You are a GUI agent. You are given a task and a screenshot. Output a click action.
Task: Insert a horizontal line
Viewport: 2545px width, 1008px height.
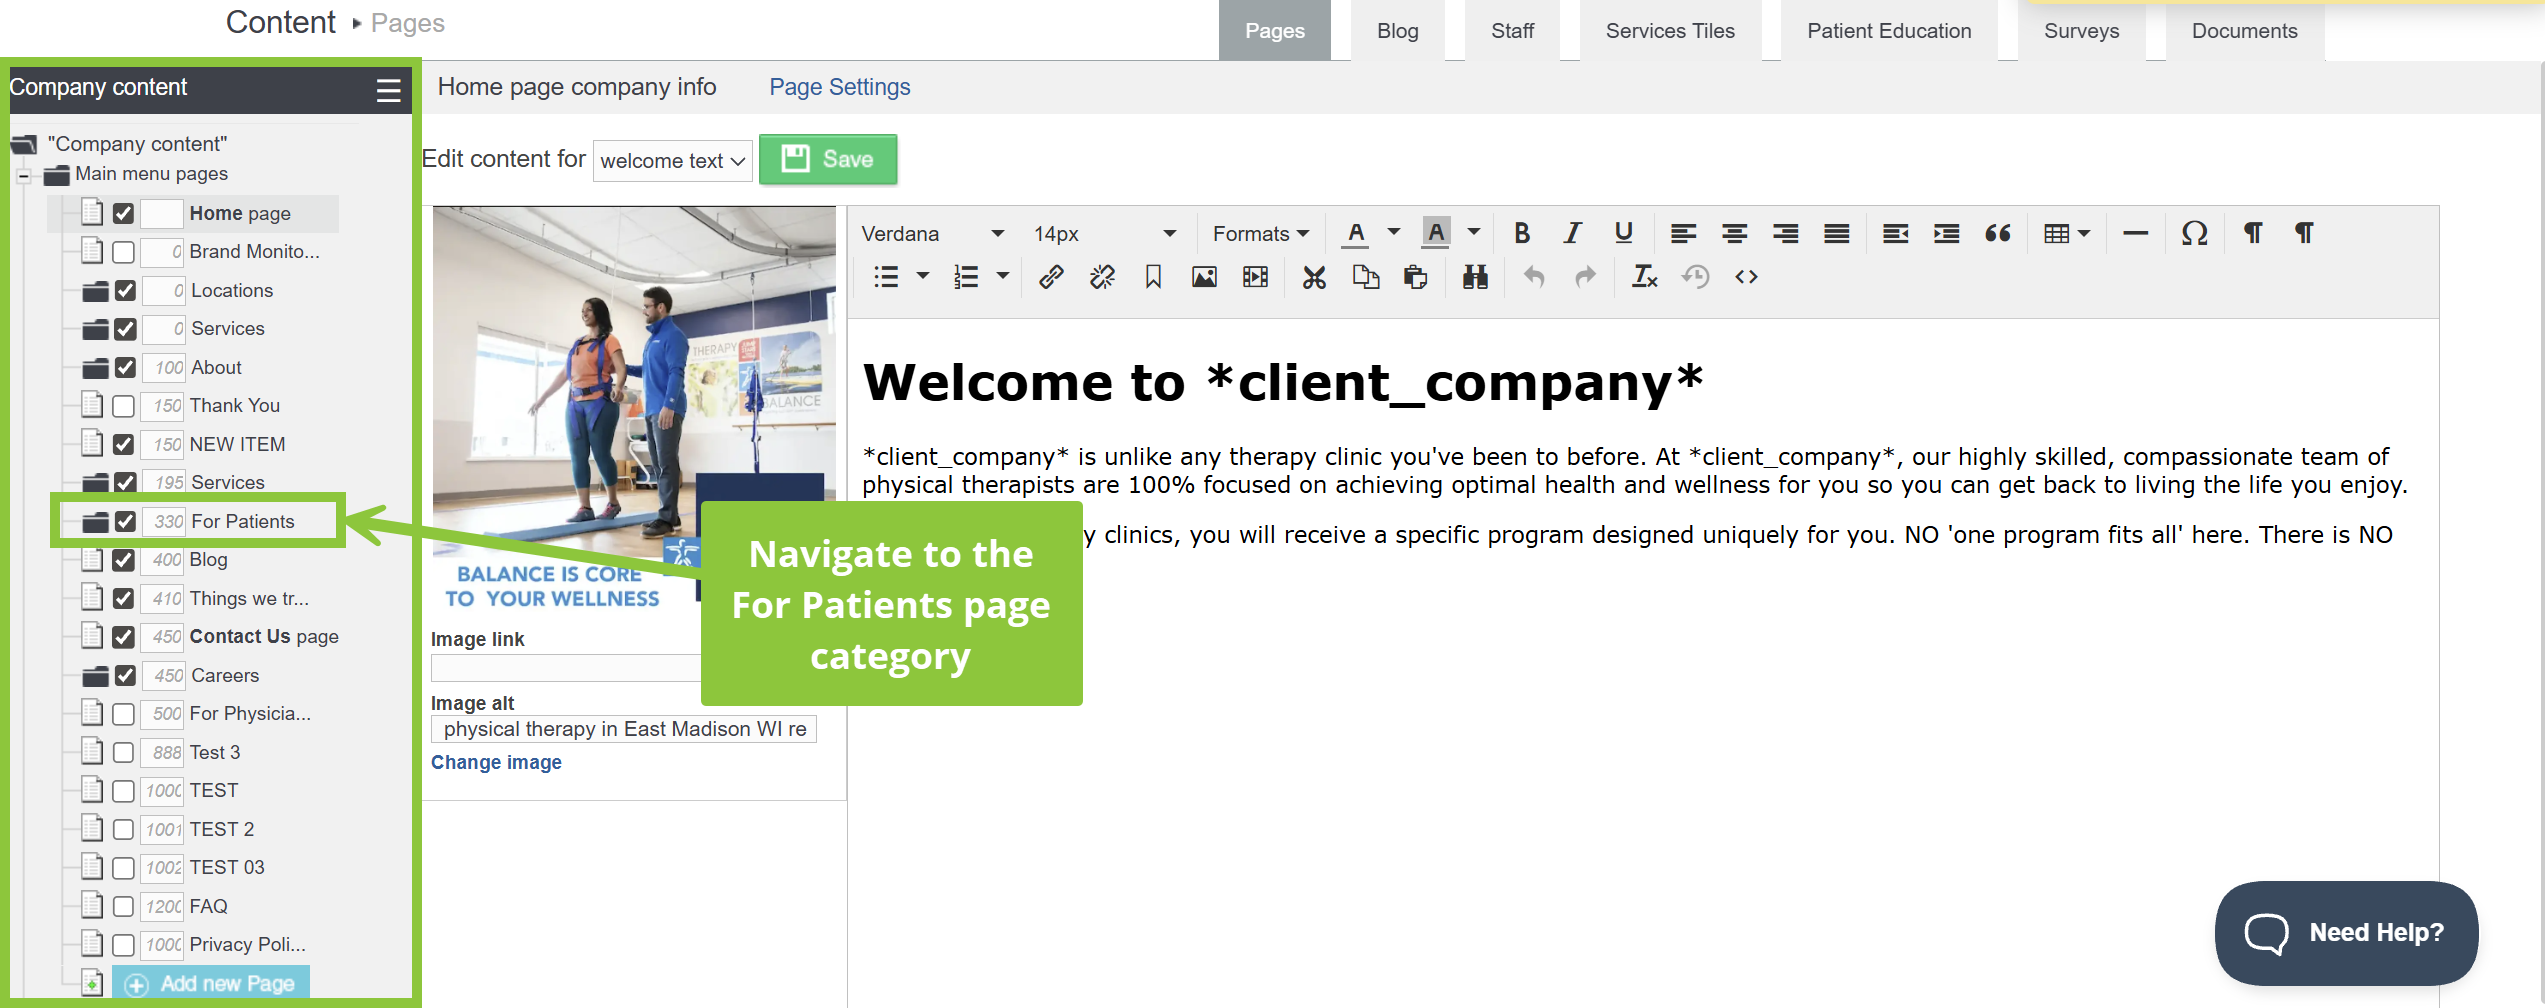[x=2135, y=234]
